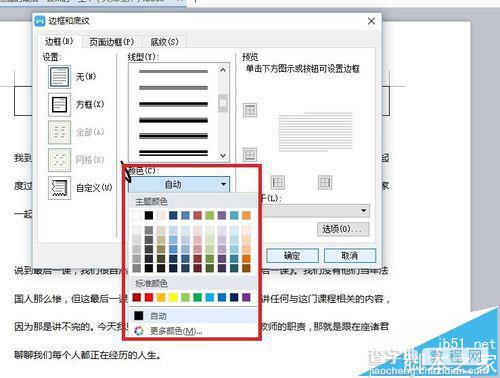This screenshot has width=500, height=378.
Task: Switch to the 底纹(S) tab
Action: pos(164,42)
